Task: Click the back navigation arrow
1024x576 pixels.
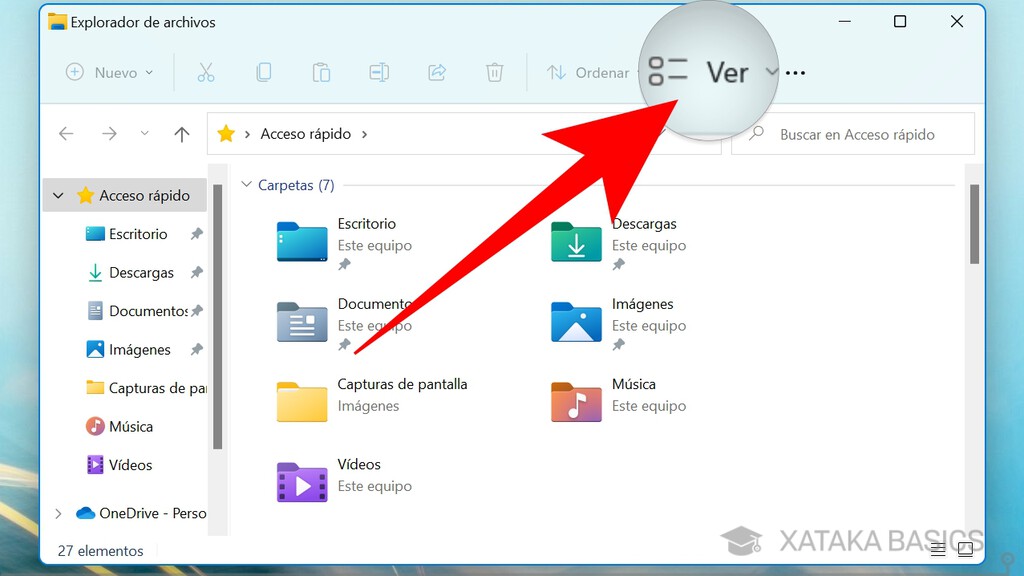Action: [66, 133]
